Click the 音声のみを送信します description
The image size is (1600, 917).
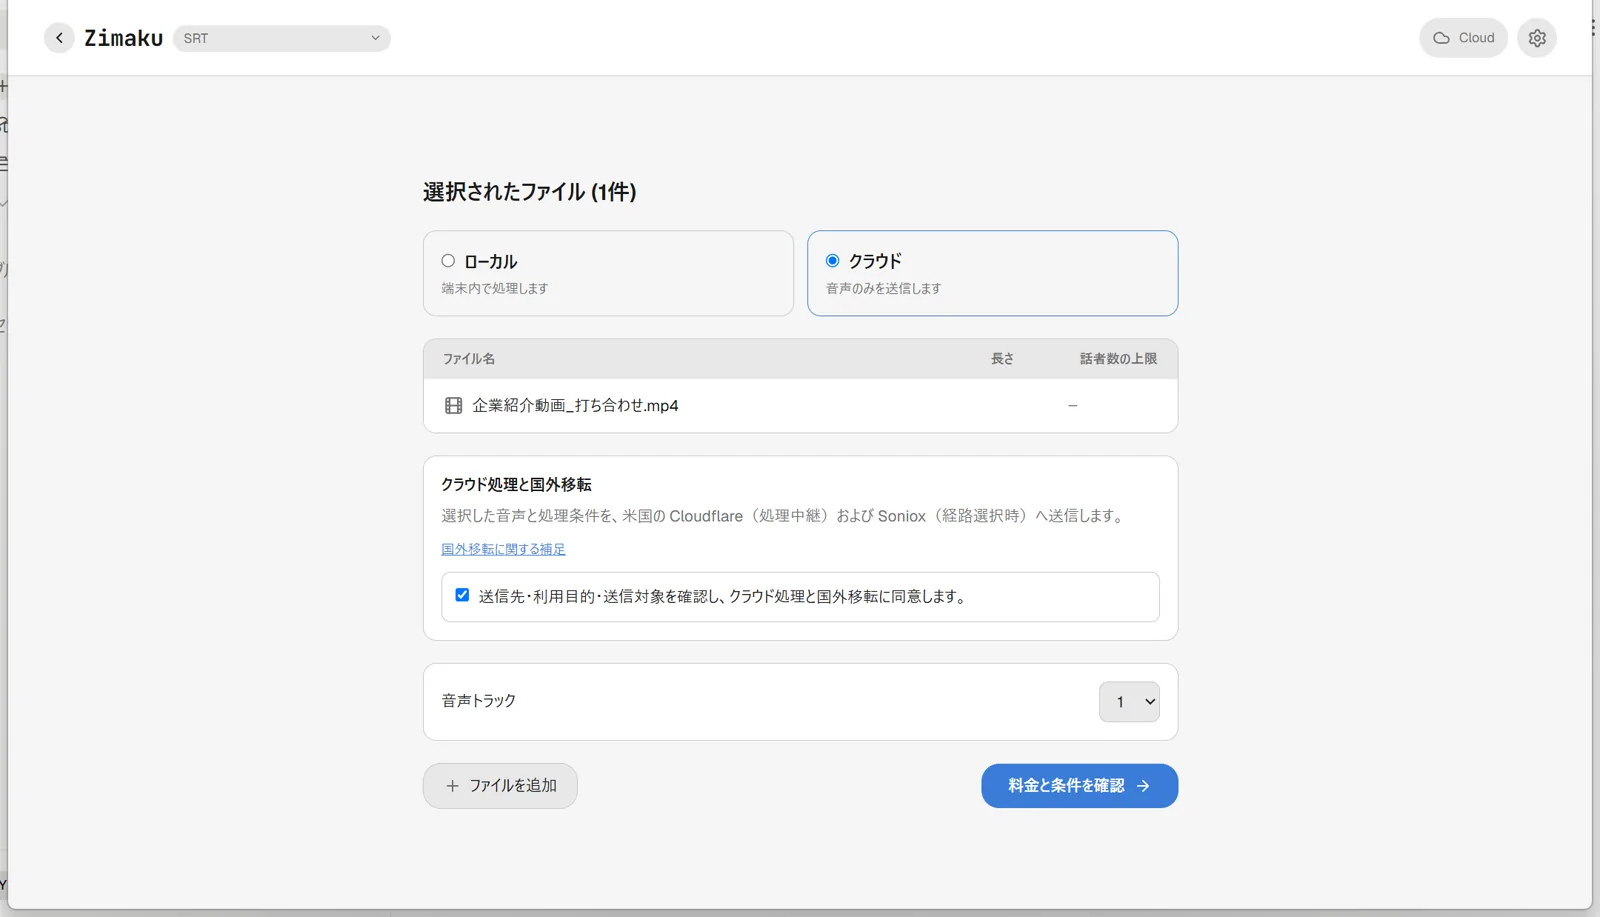tap(883, 288)
